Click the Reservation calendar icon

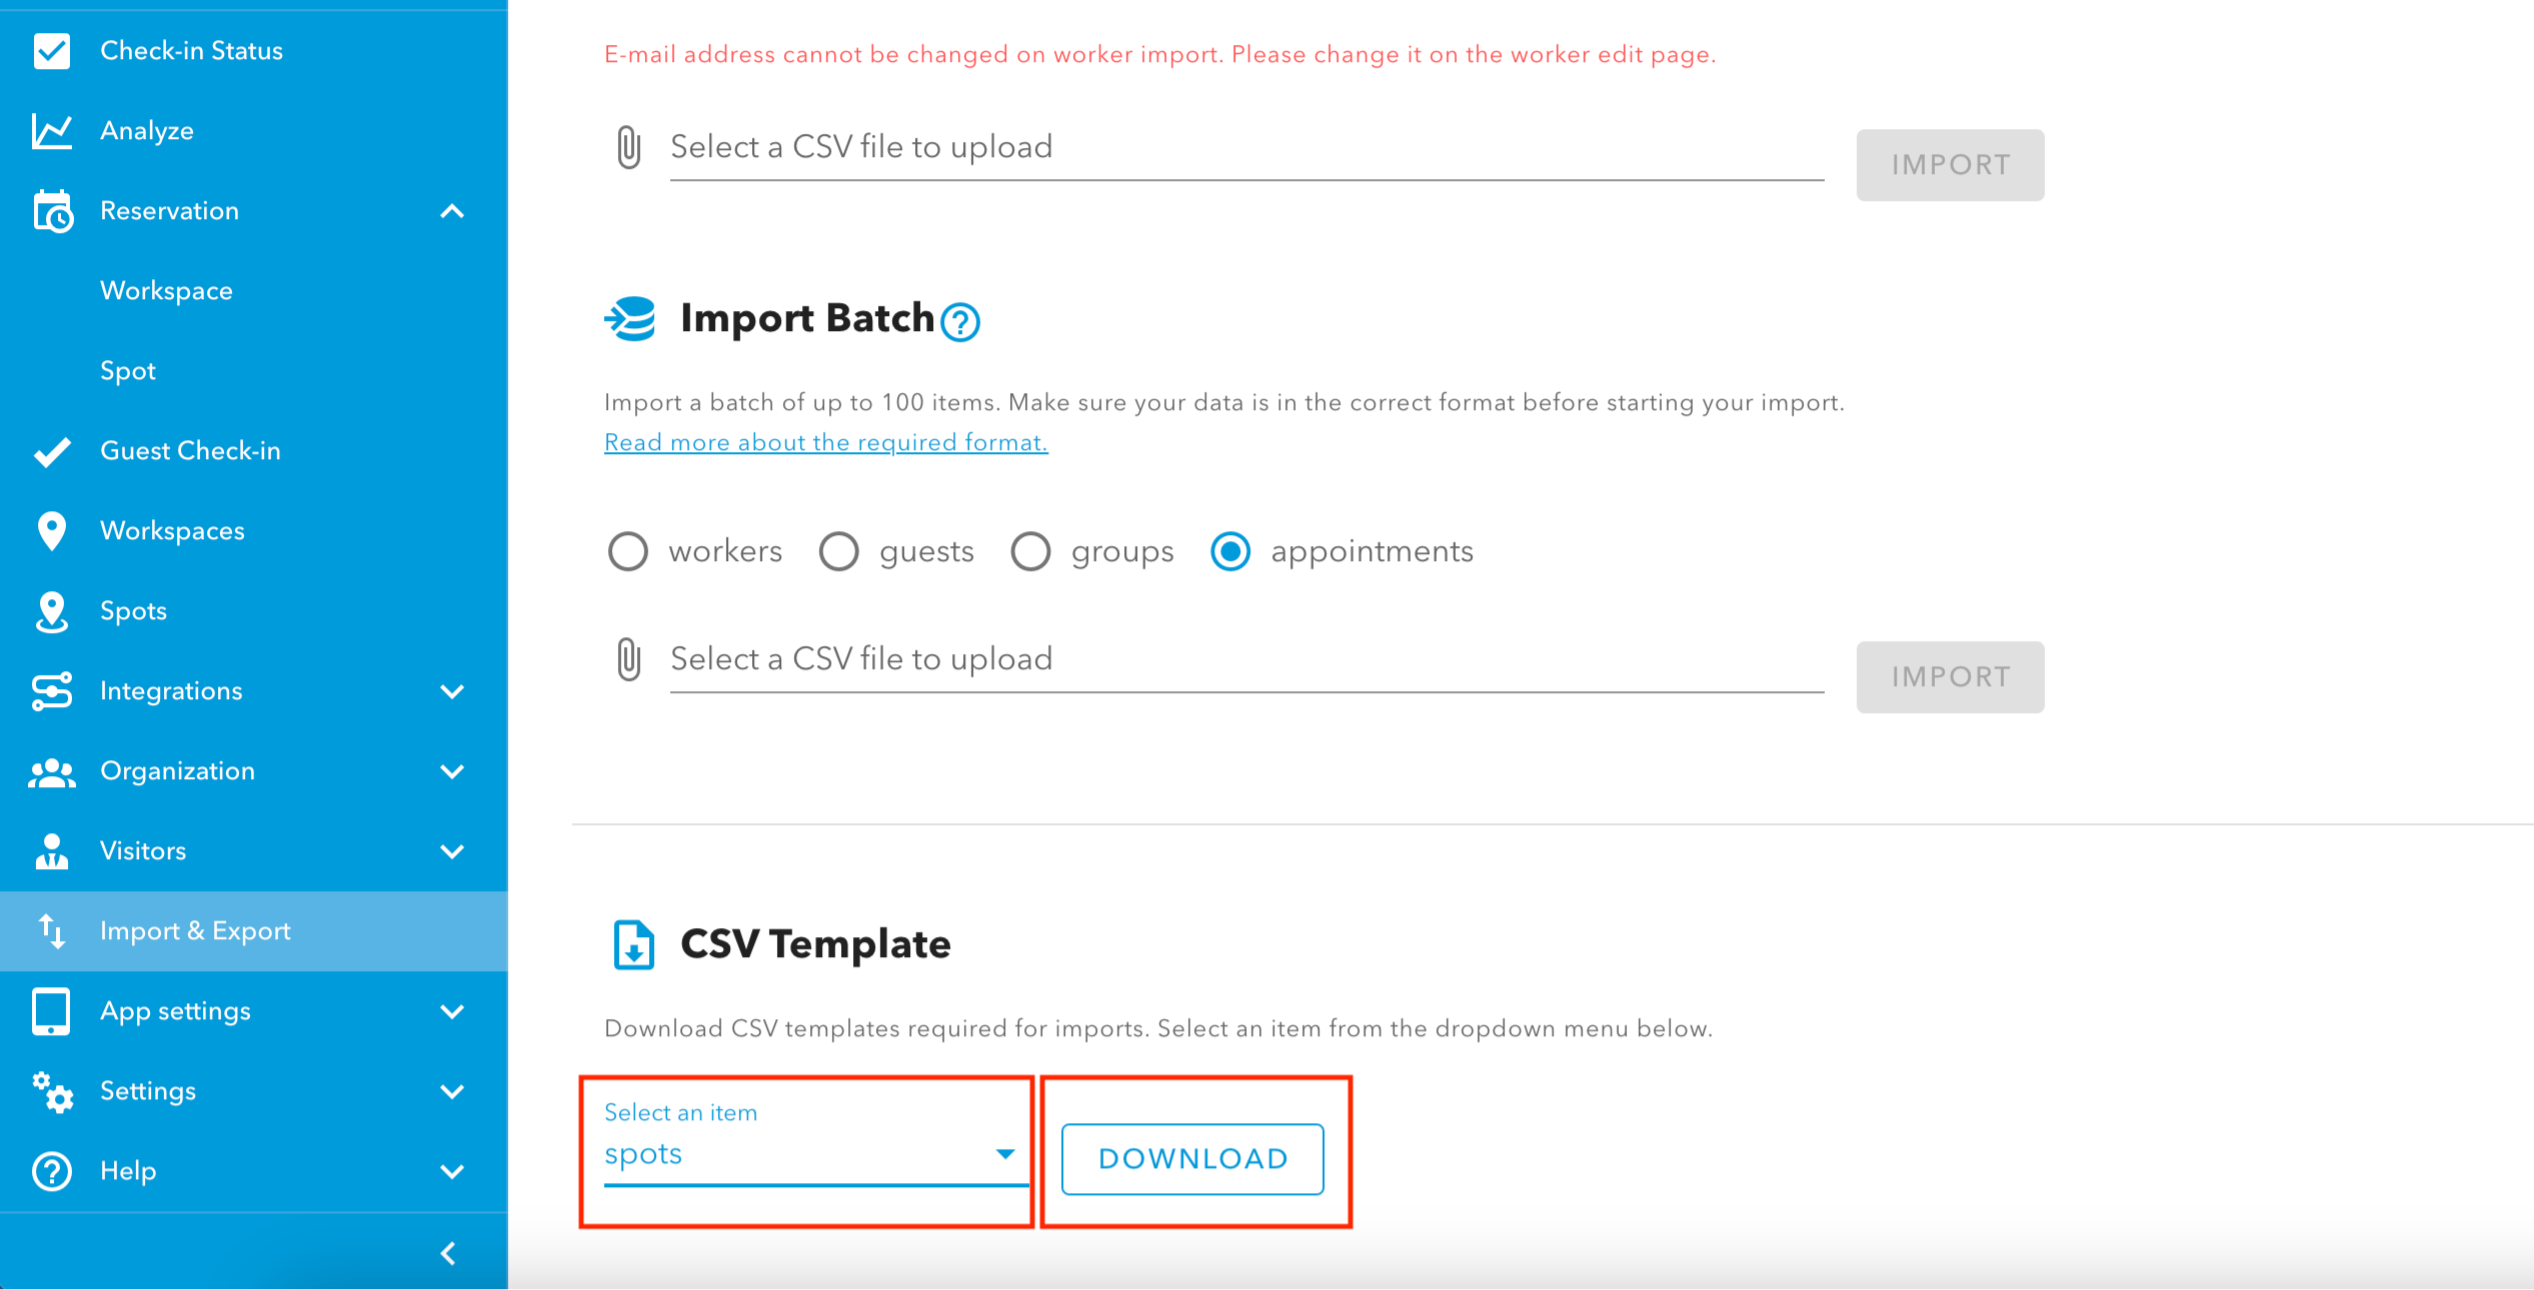coord(52,211)
